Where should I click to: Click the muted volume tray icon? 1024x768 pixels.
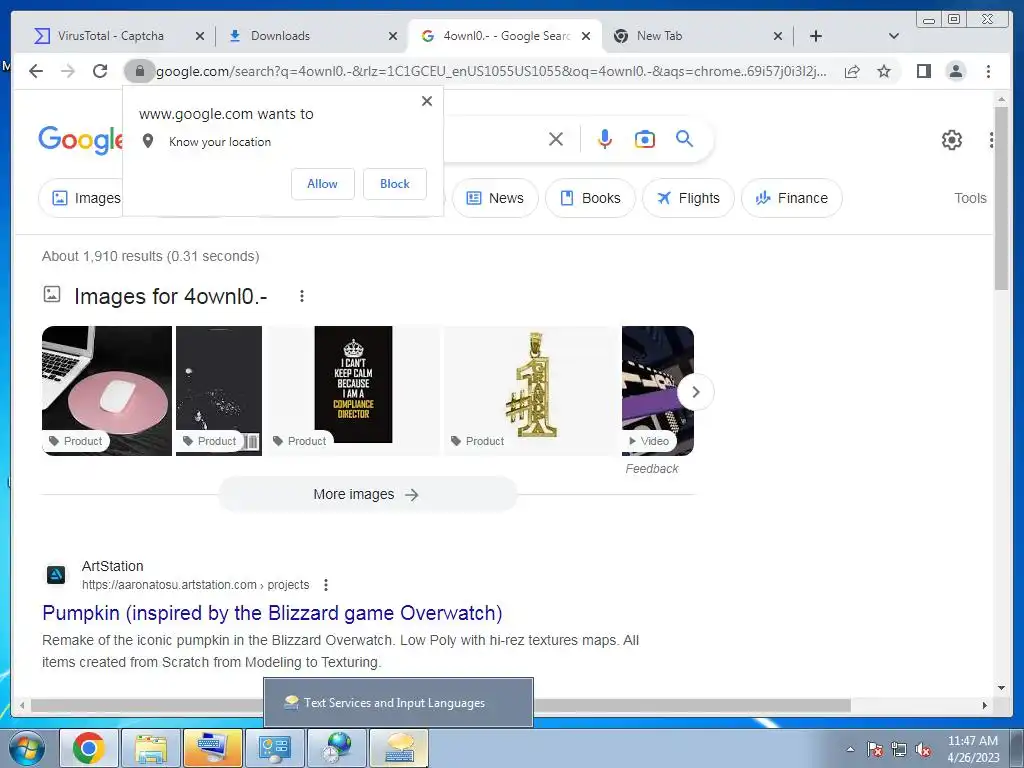coord(923,750)
